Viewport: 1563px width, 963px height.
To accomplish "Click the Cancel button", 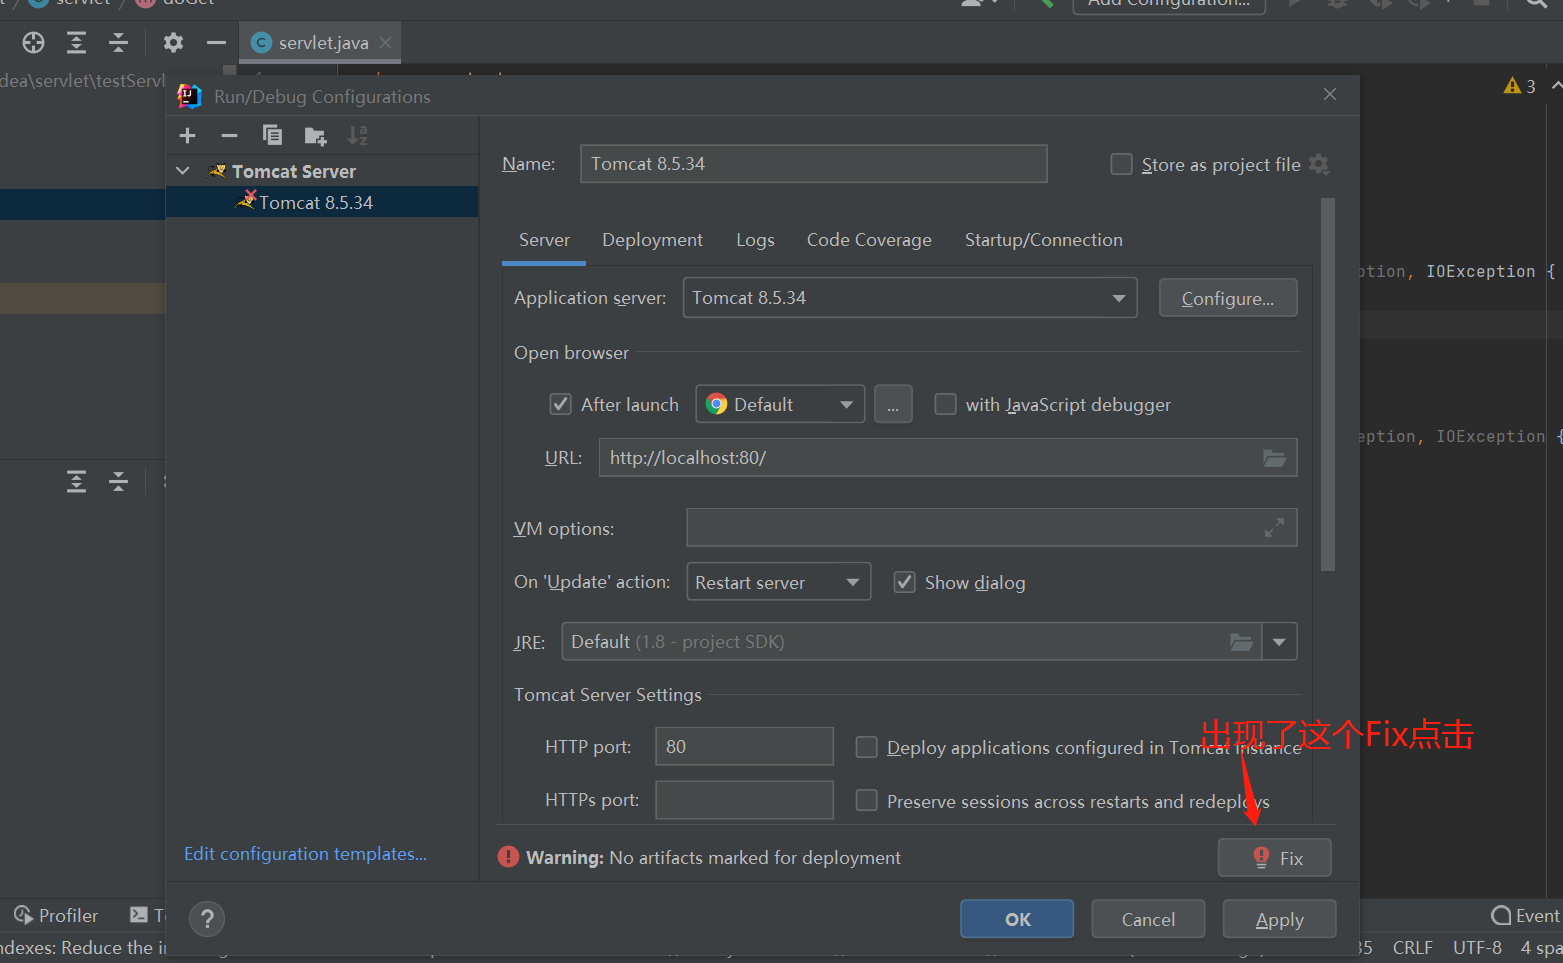I will (1148, 919).
